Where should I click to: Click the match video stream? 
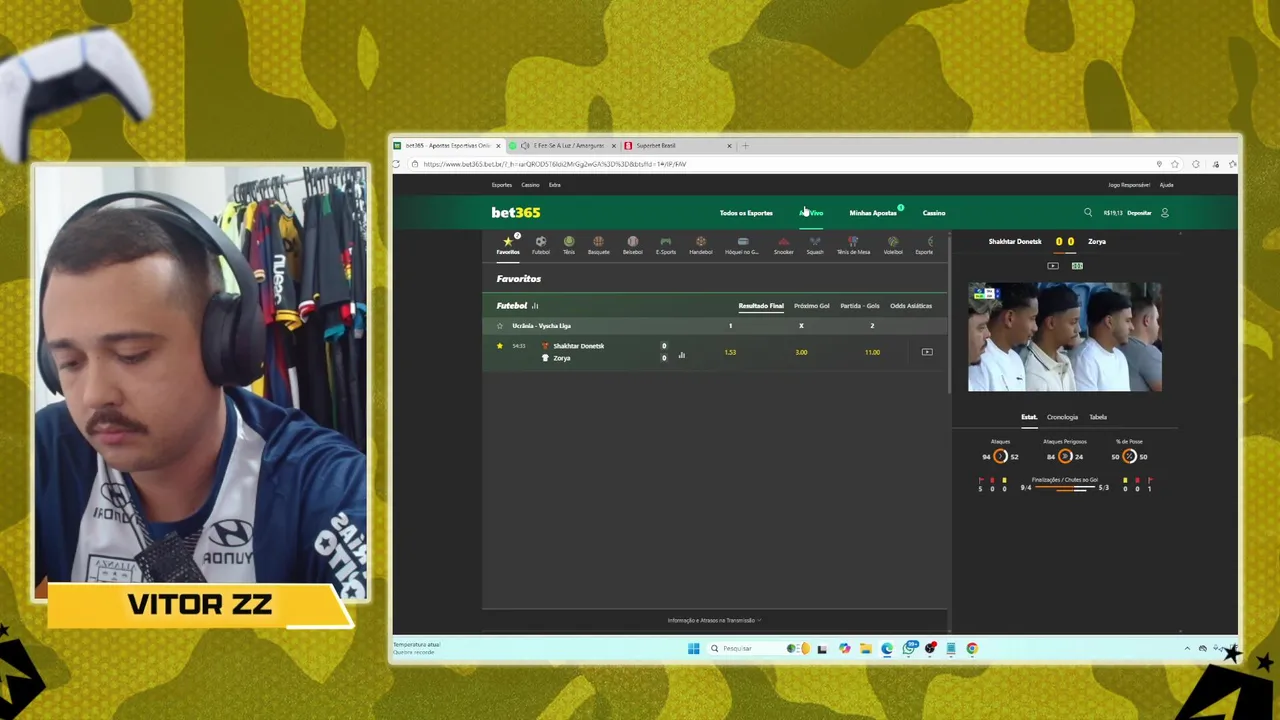pyautogui.click(x=1065, y=337)
